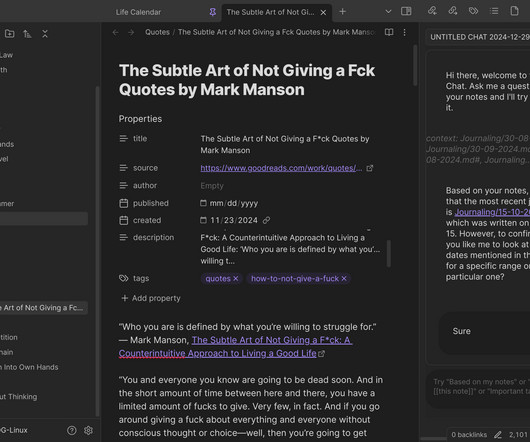Edit the title property value
This screenshot has width=530, height=442.
pos(285,145)
